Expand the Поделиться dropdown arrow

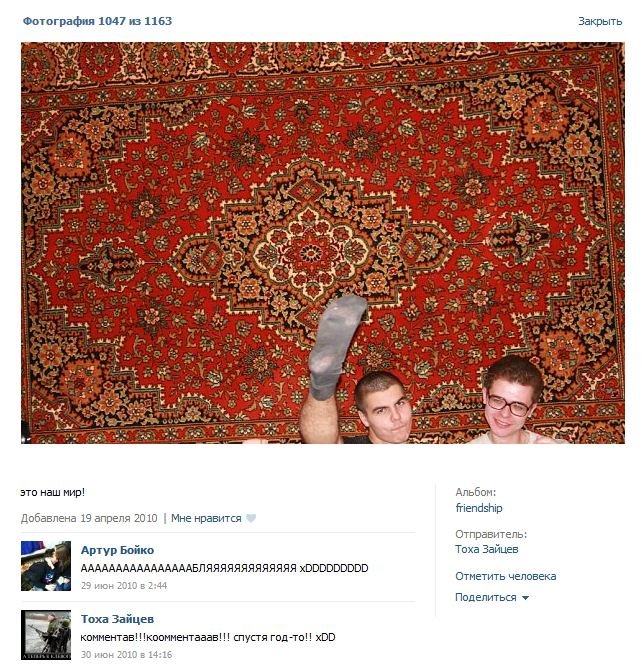point(526,598)
